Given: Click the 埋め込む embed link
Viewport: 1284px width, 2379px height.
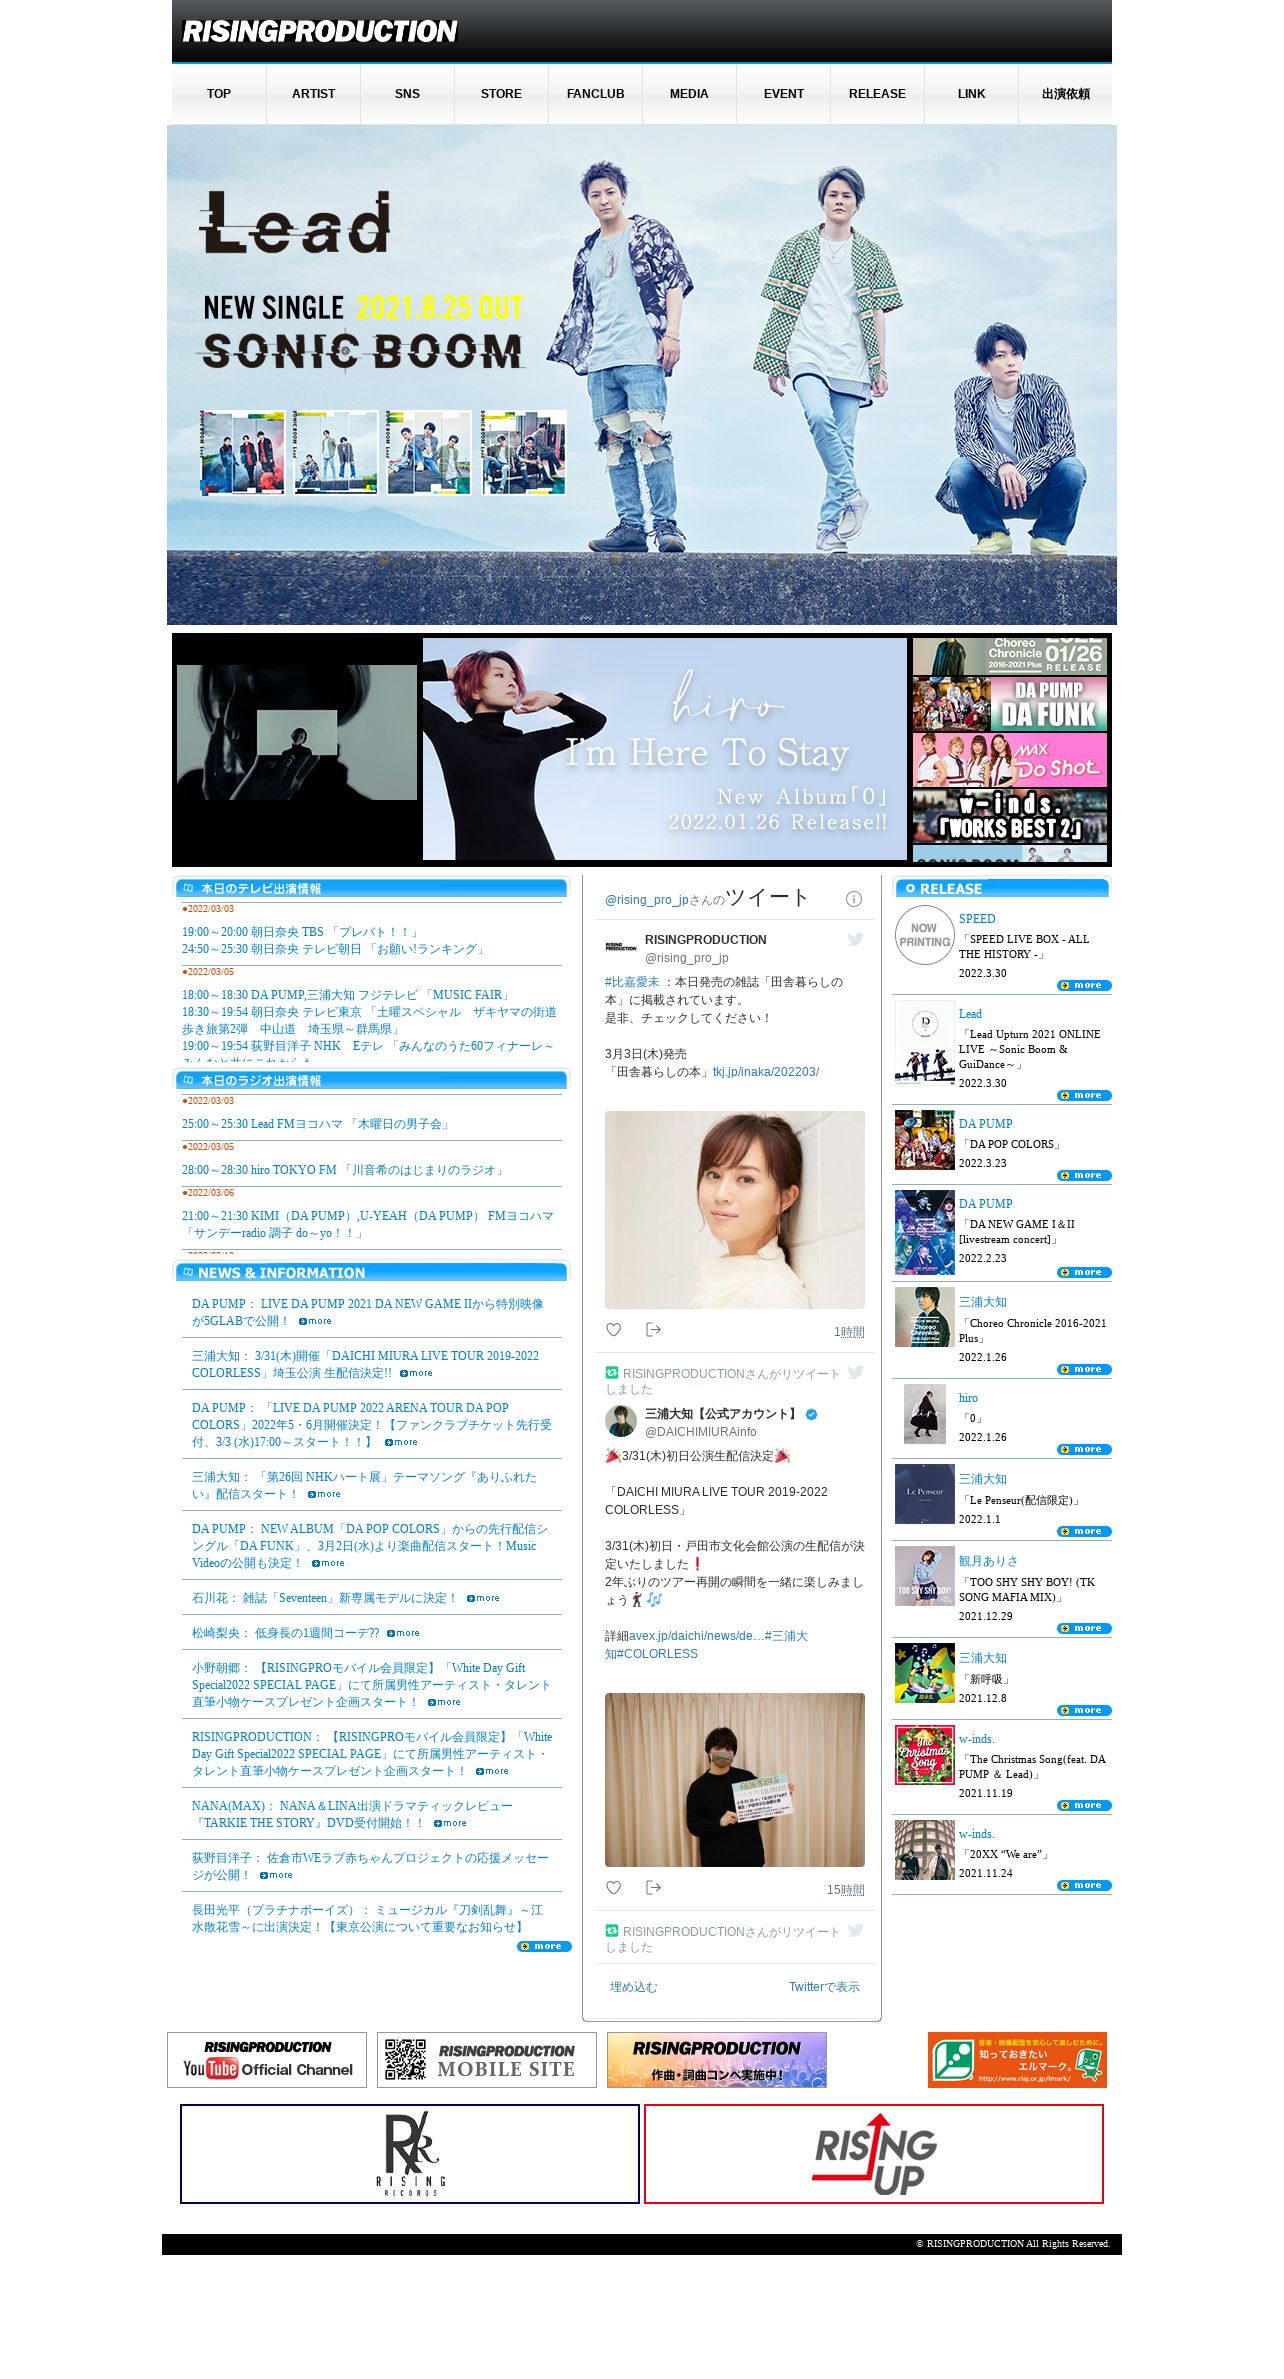Looking at the screenshot, I should click(x=634, y=1987).
